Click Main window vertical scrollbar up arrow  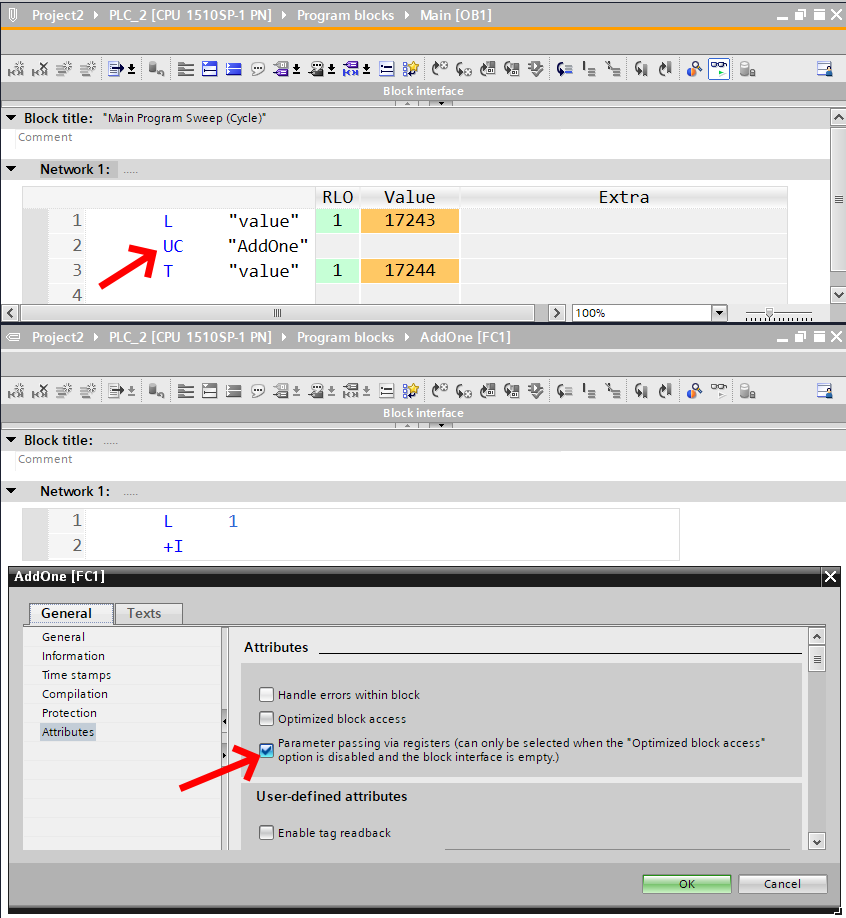pyautogui.click(x=838, y=117)
